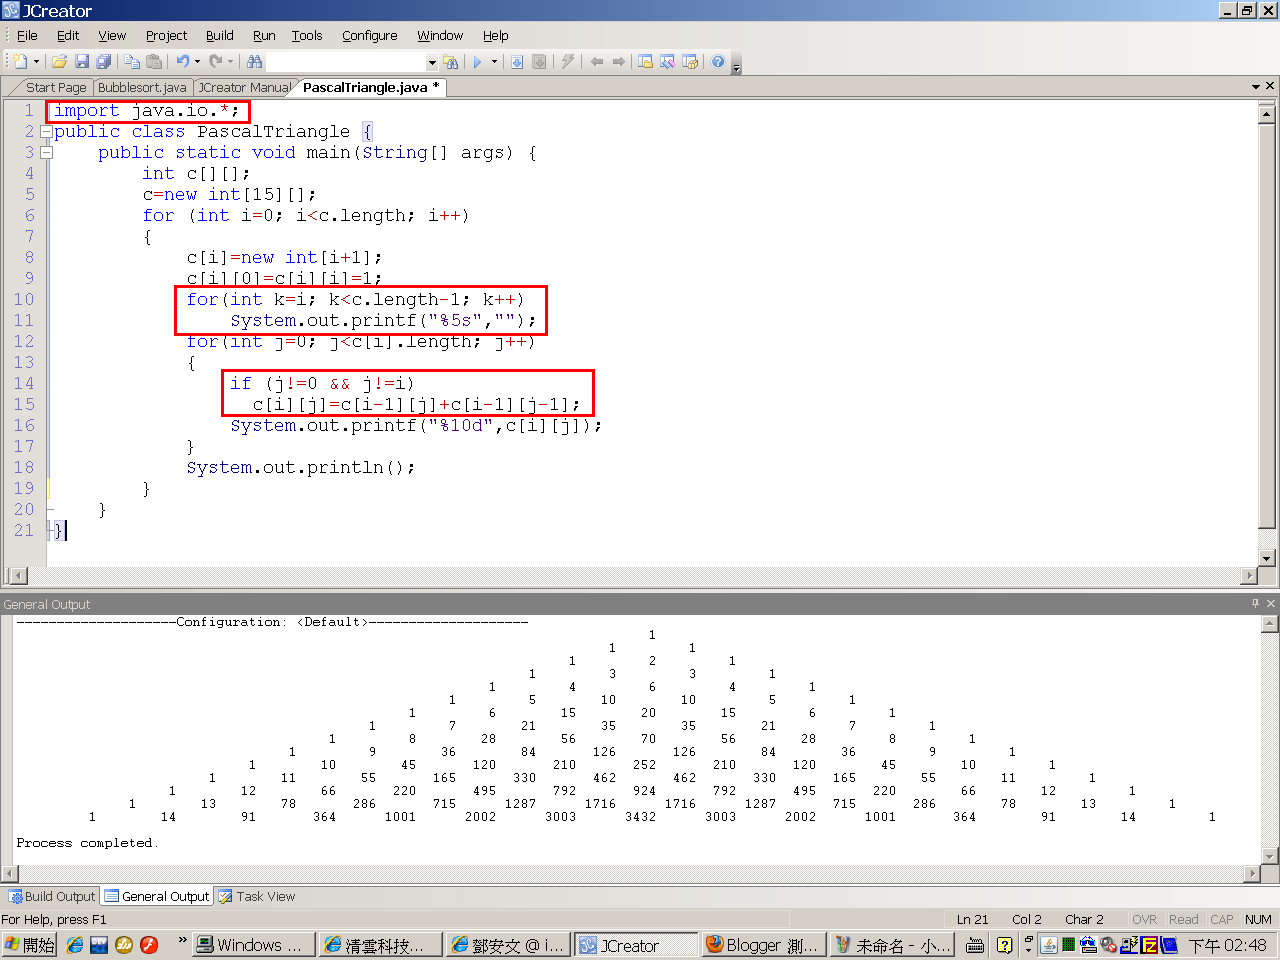Click the Redo arrow icon
This screenshot has width=1280, height=960.
pyautogui.click(x=215, y=62)
